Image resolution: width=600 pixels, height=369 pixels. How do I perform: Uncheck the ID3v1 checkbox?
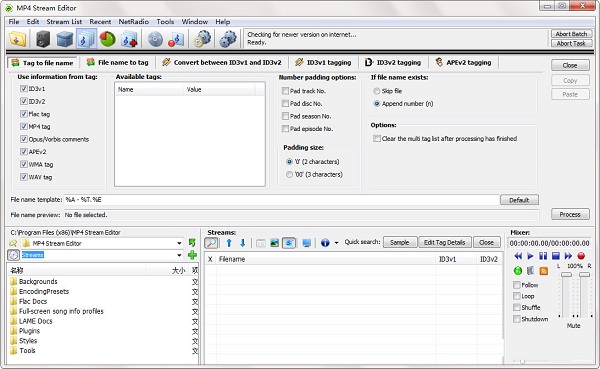[x=24, y=89]
